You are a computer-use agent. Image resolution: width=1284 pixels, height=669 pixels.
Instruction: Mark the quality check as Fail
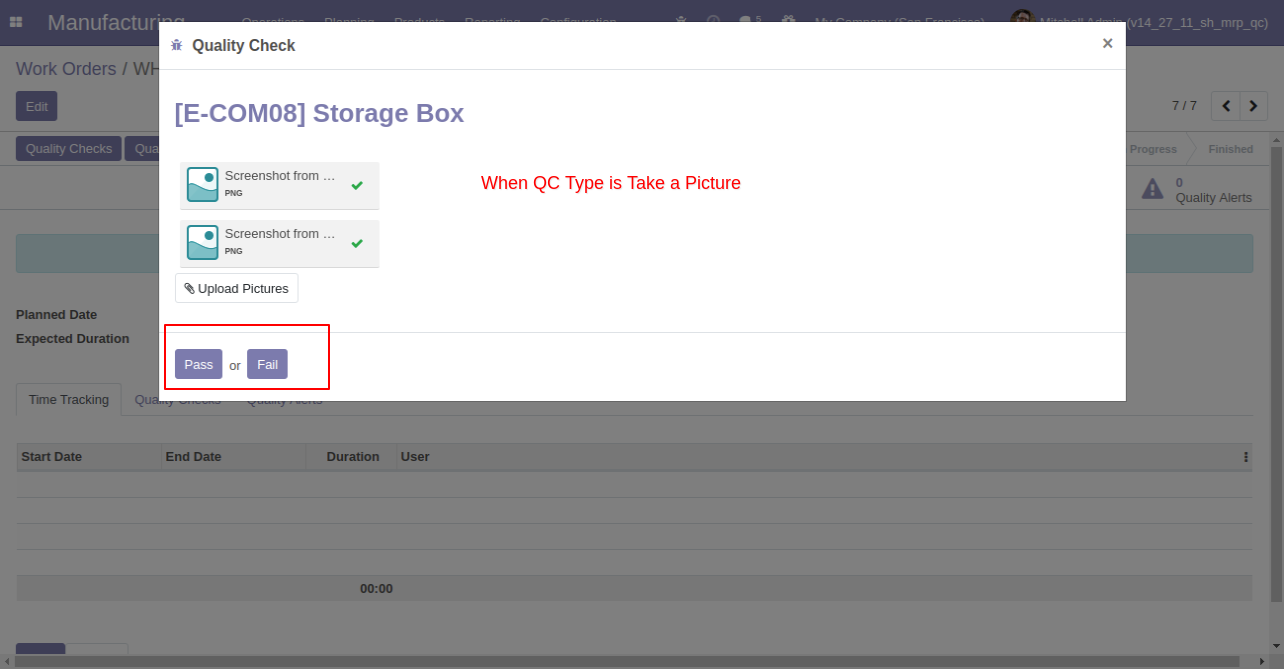click(267, 364)
